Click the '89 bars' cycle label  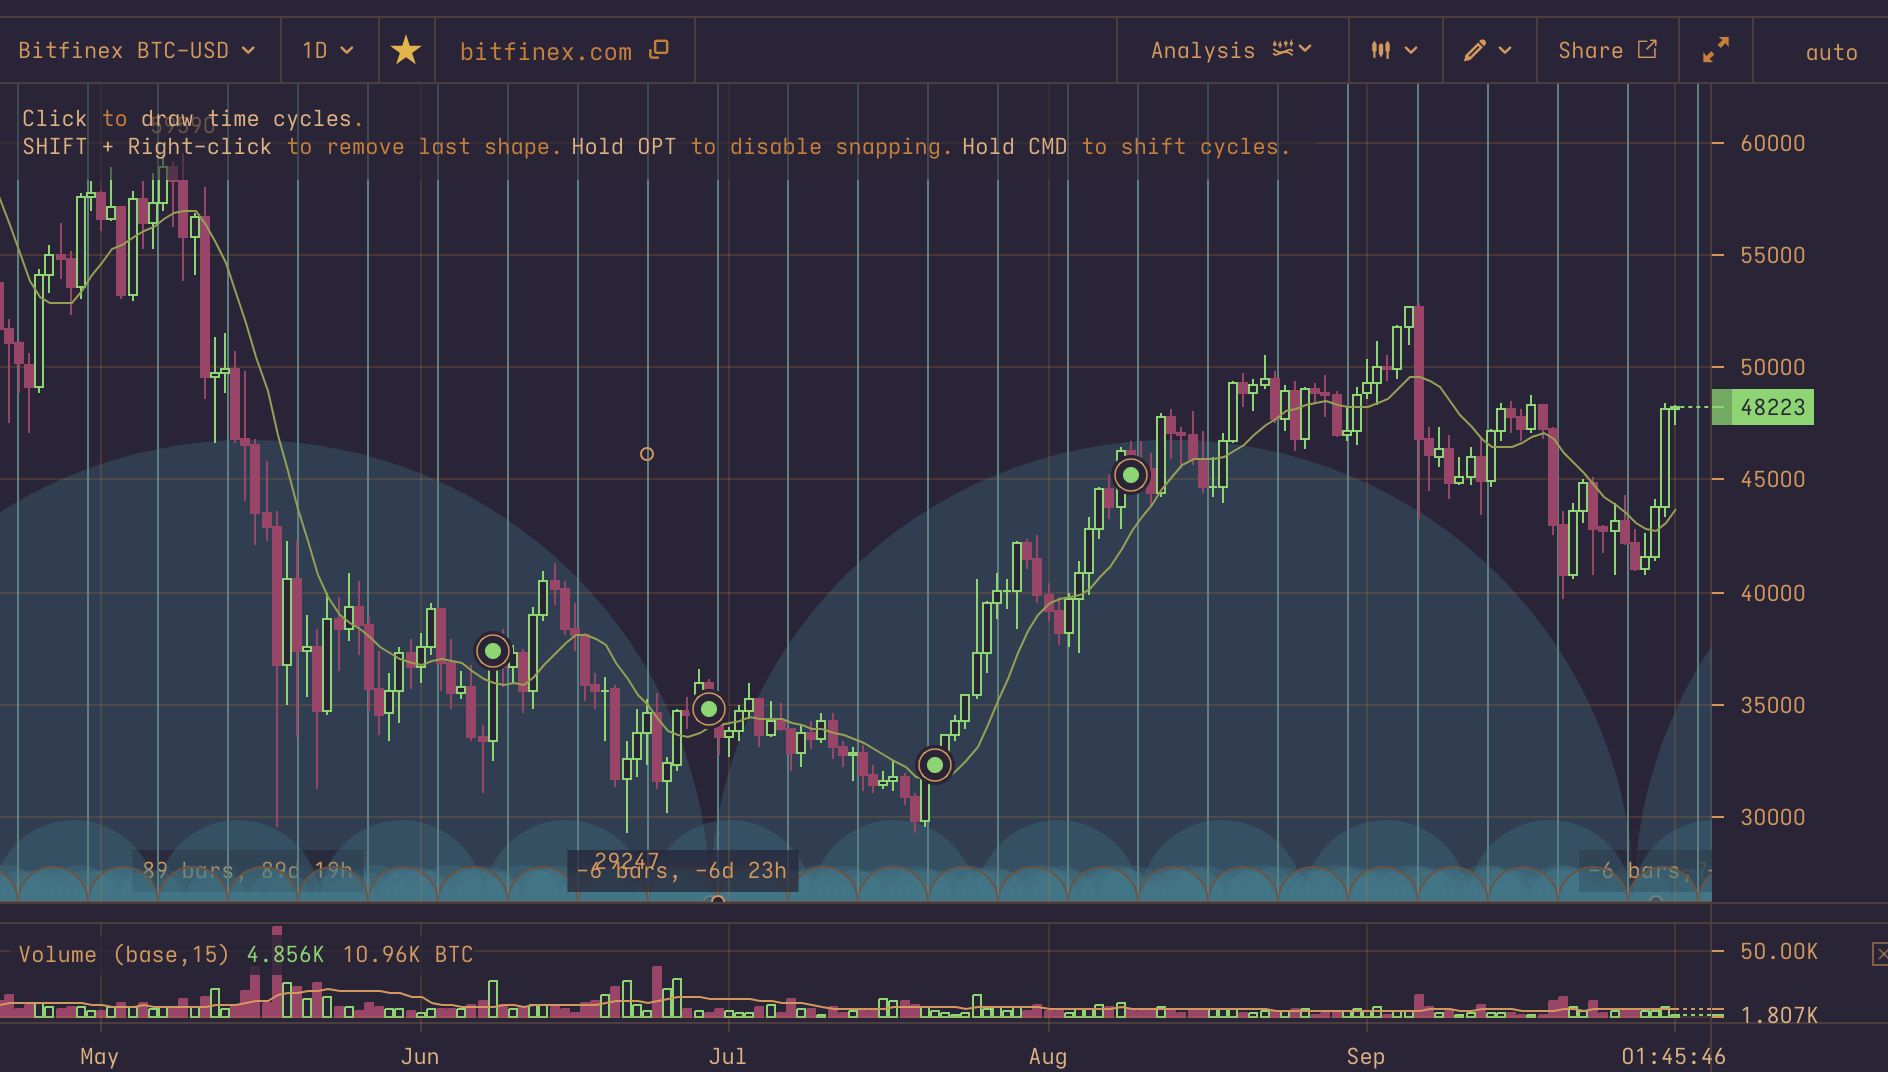pyautogui.click(x=247, y=870)
